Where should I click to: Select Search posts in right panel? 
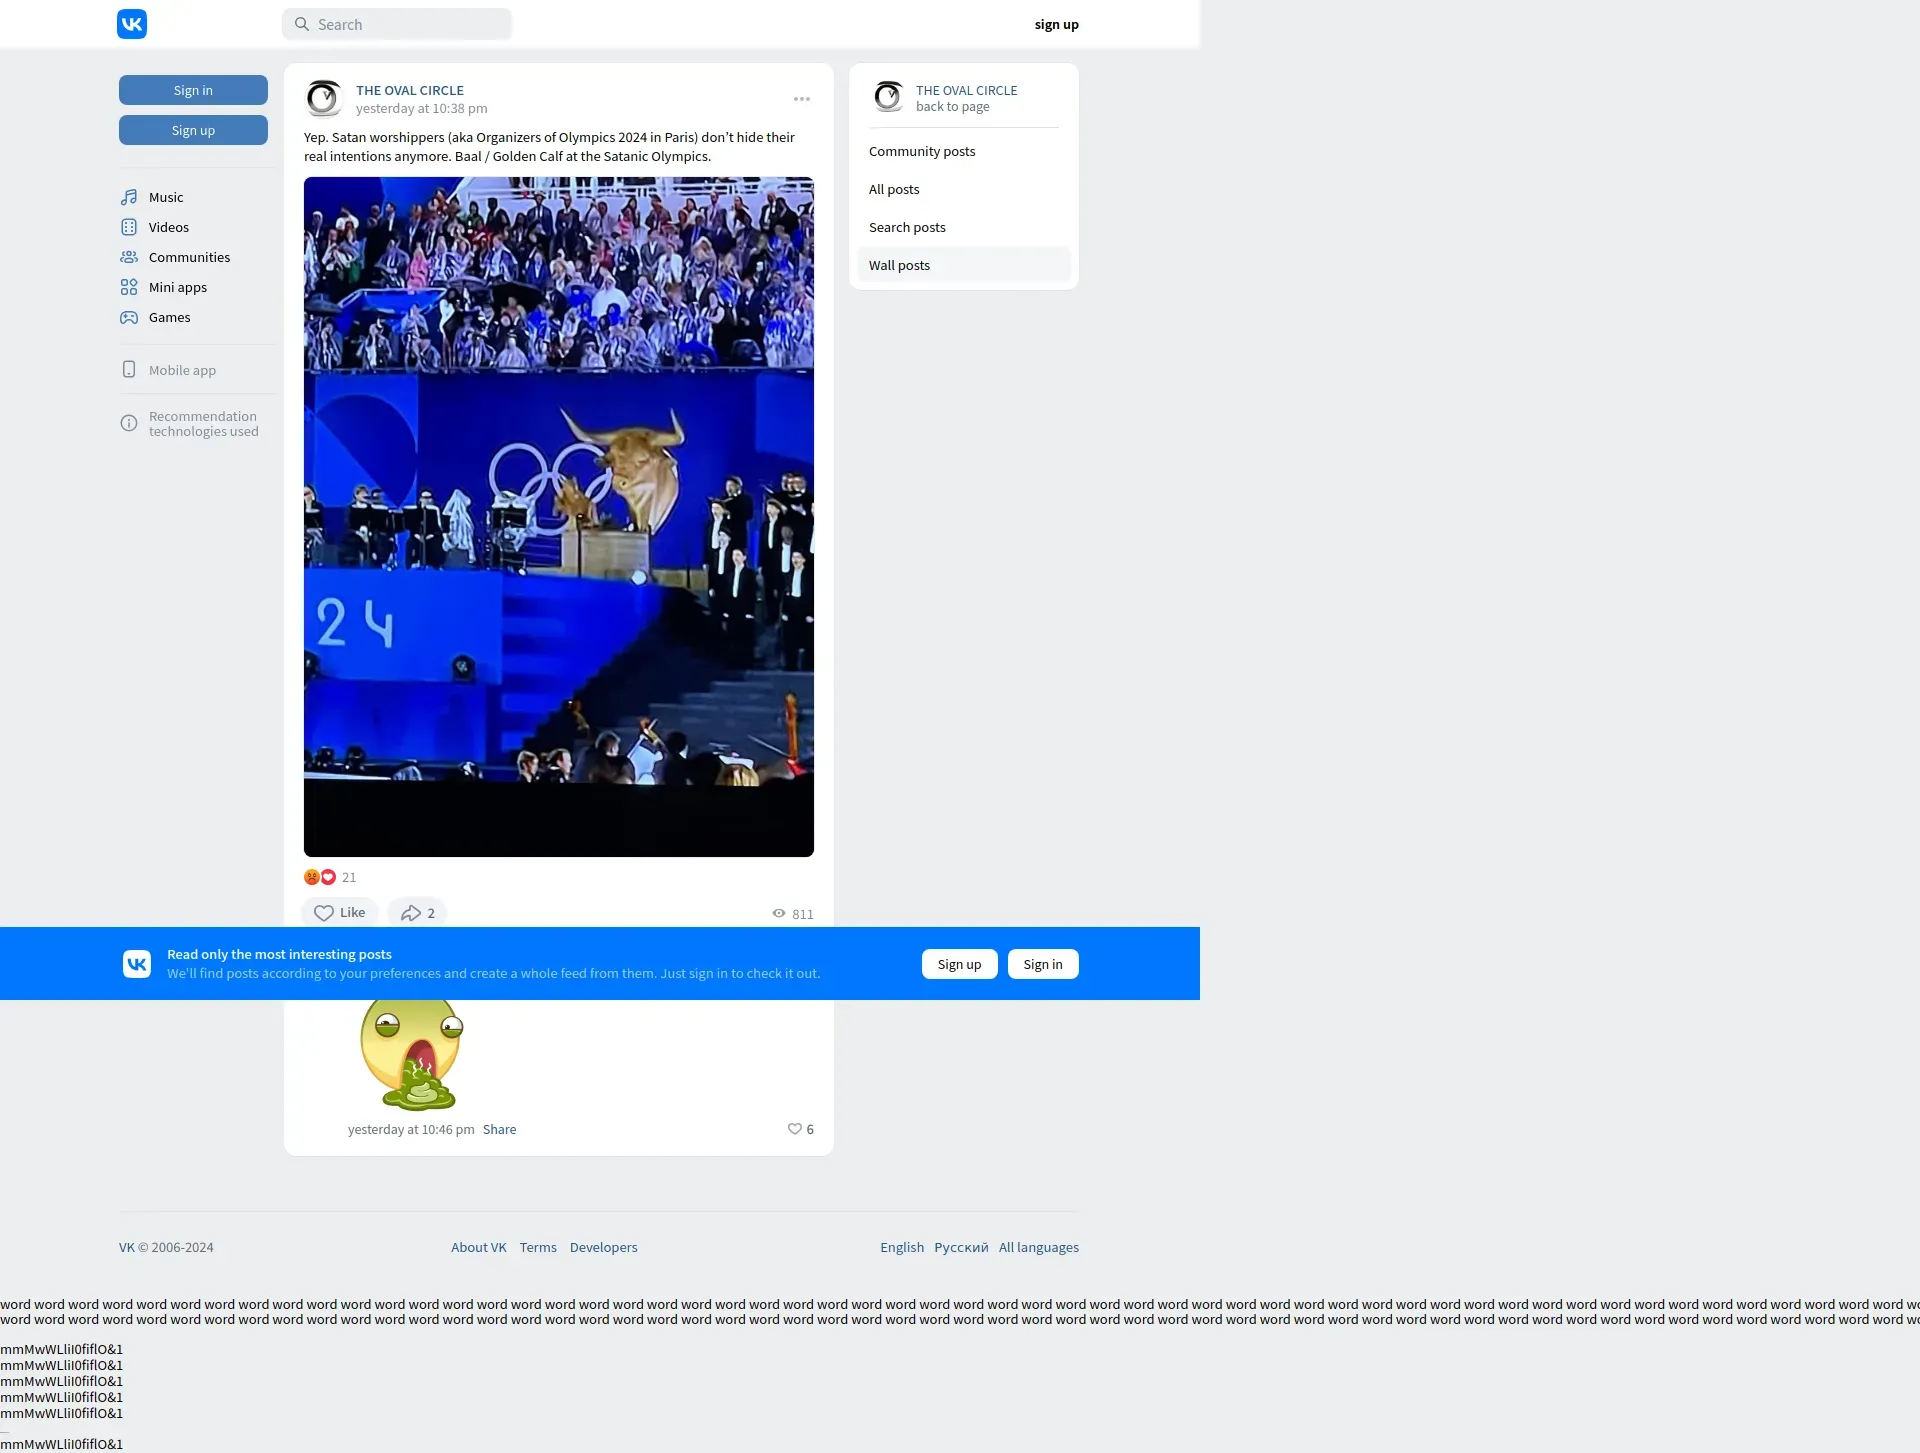(x=907, y=227)
